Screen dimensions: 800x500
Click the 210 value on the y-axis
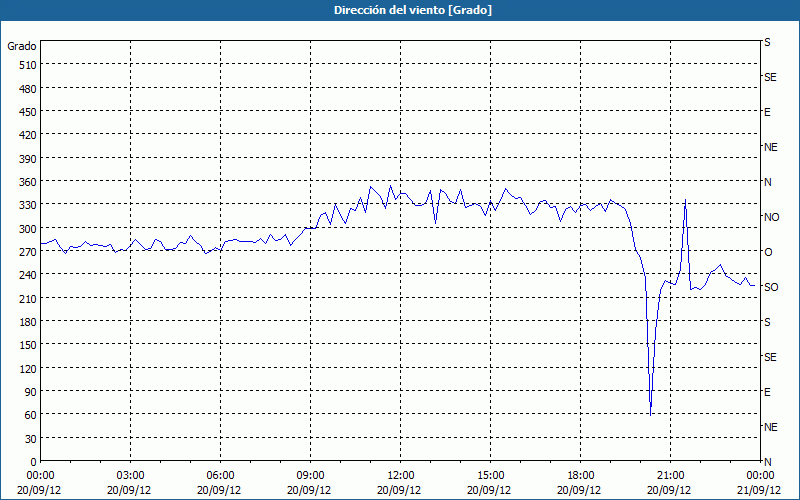click(x=28, y=298)
